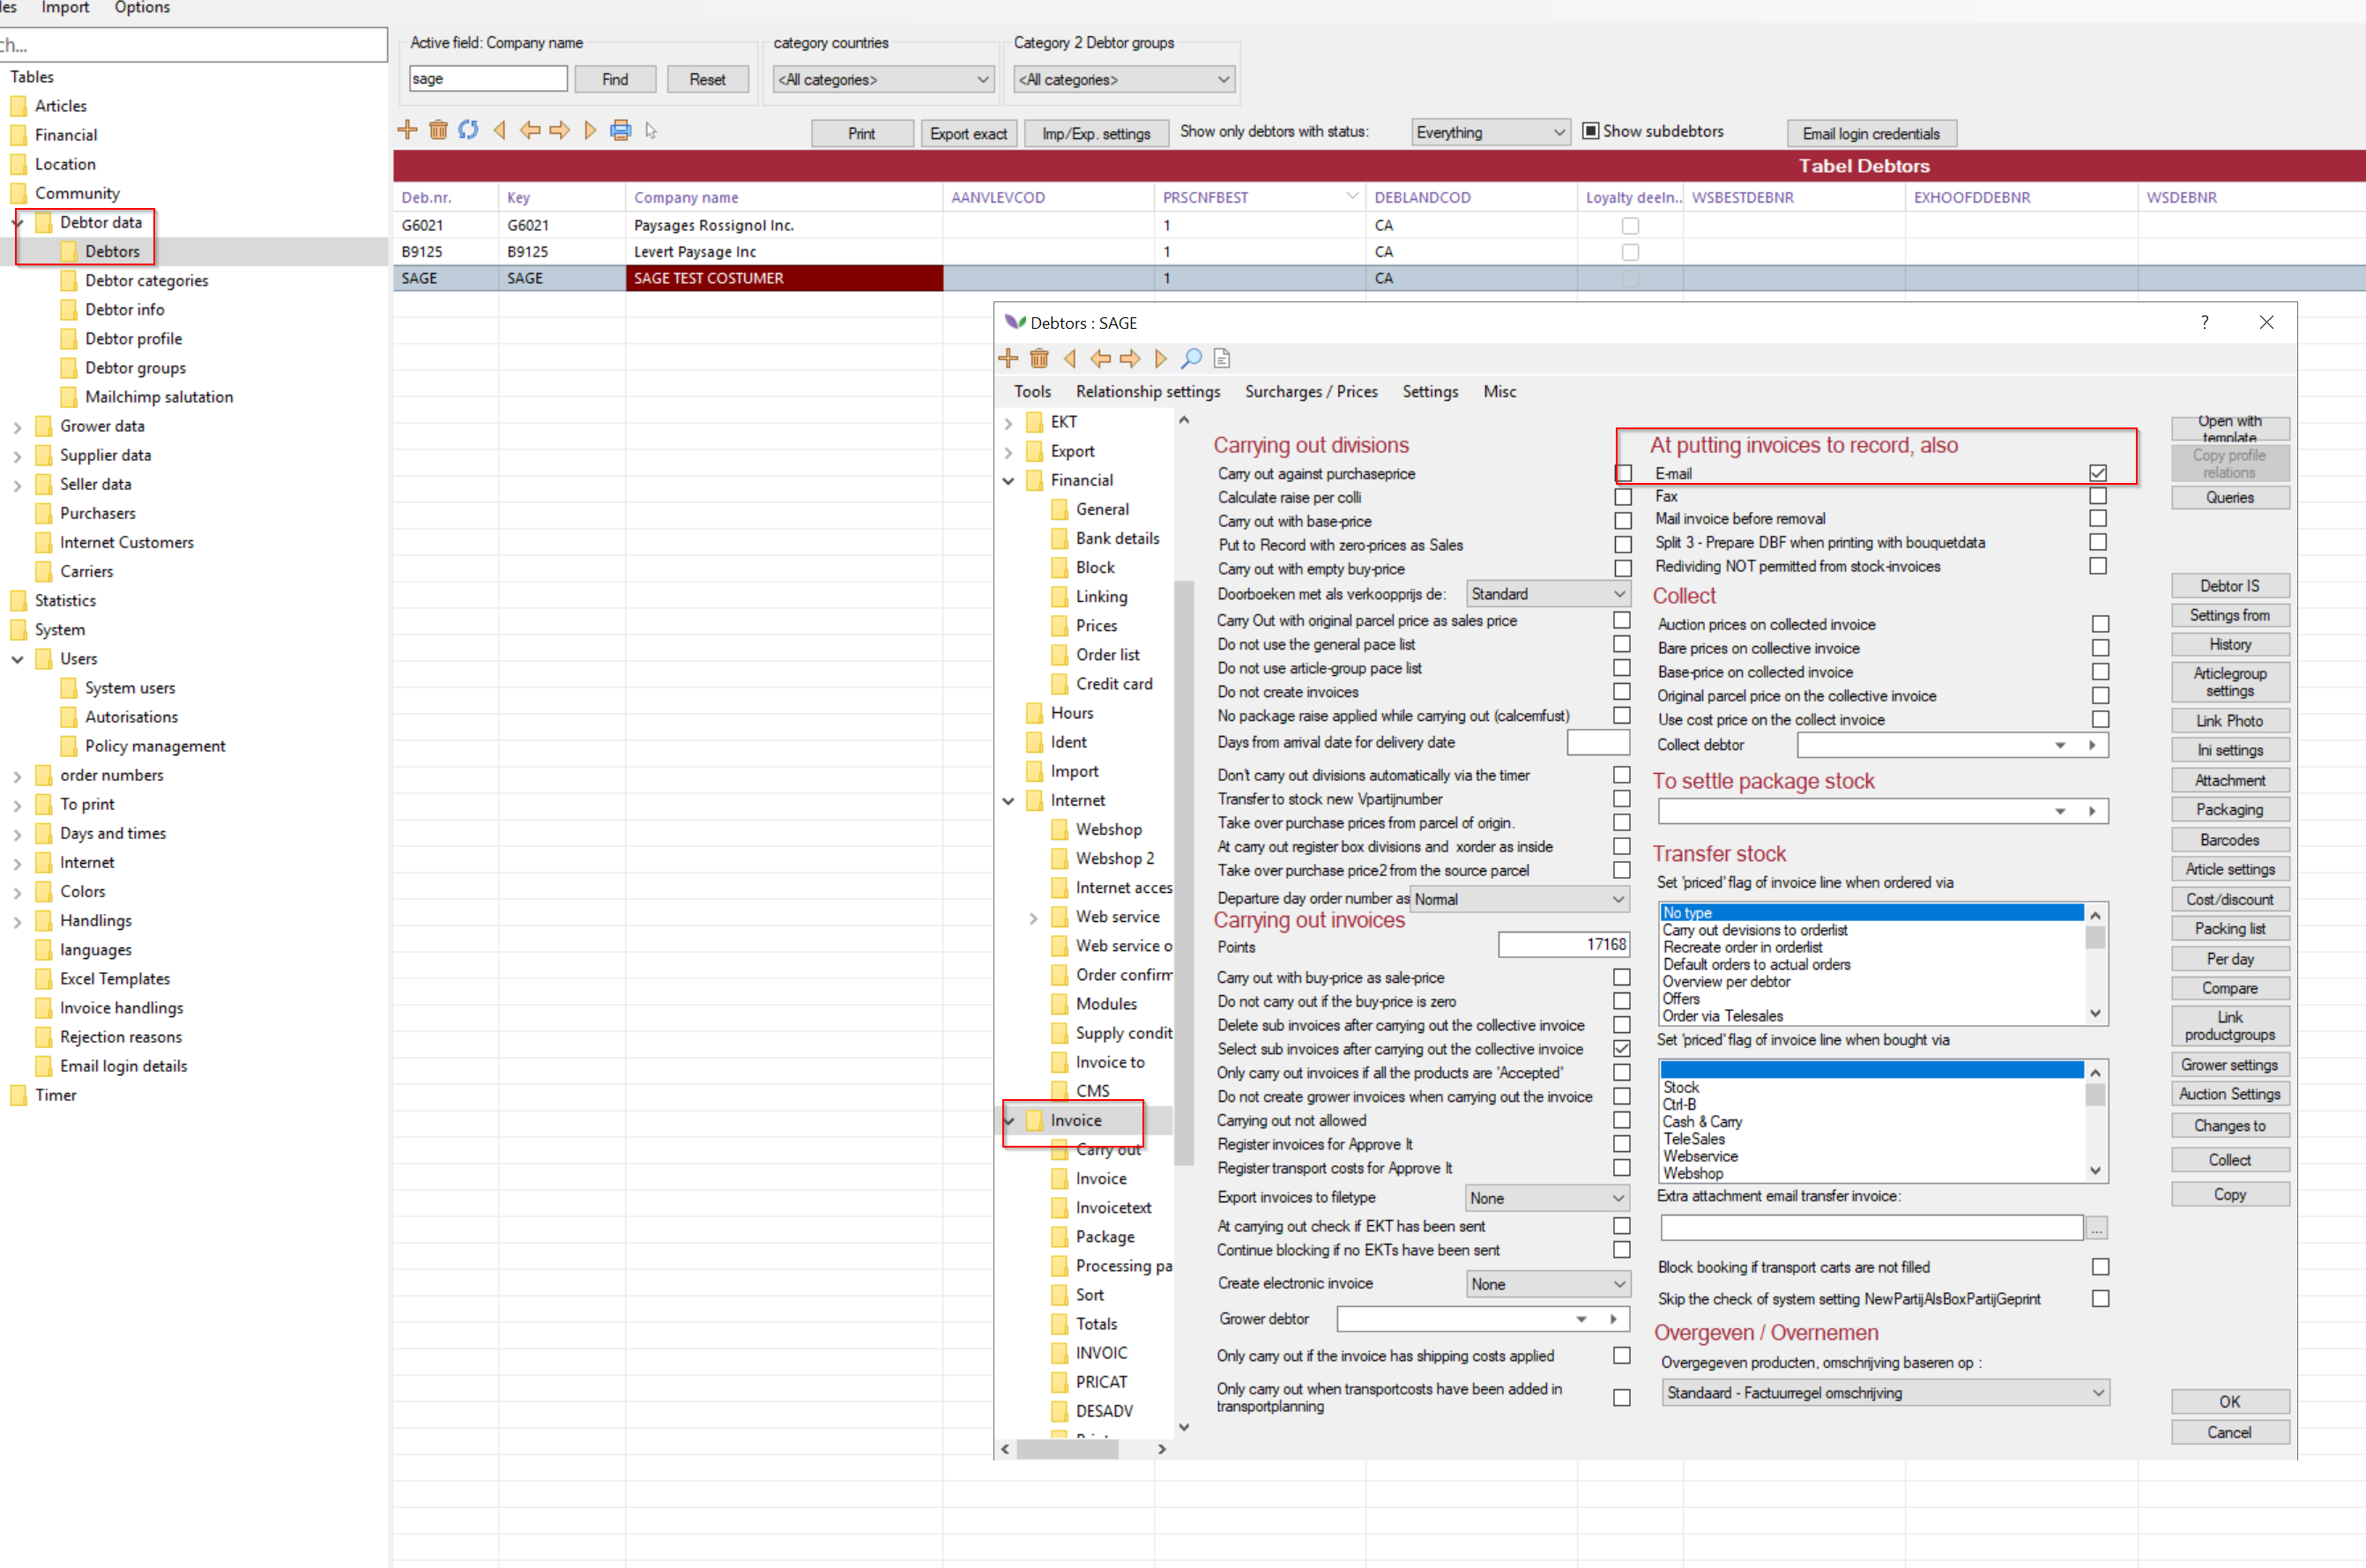
Task: Click the left arrow previous icon in main toolbar
Action: [530, 130]
